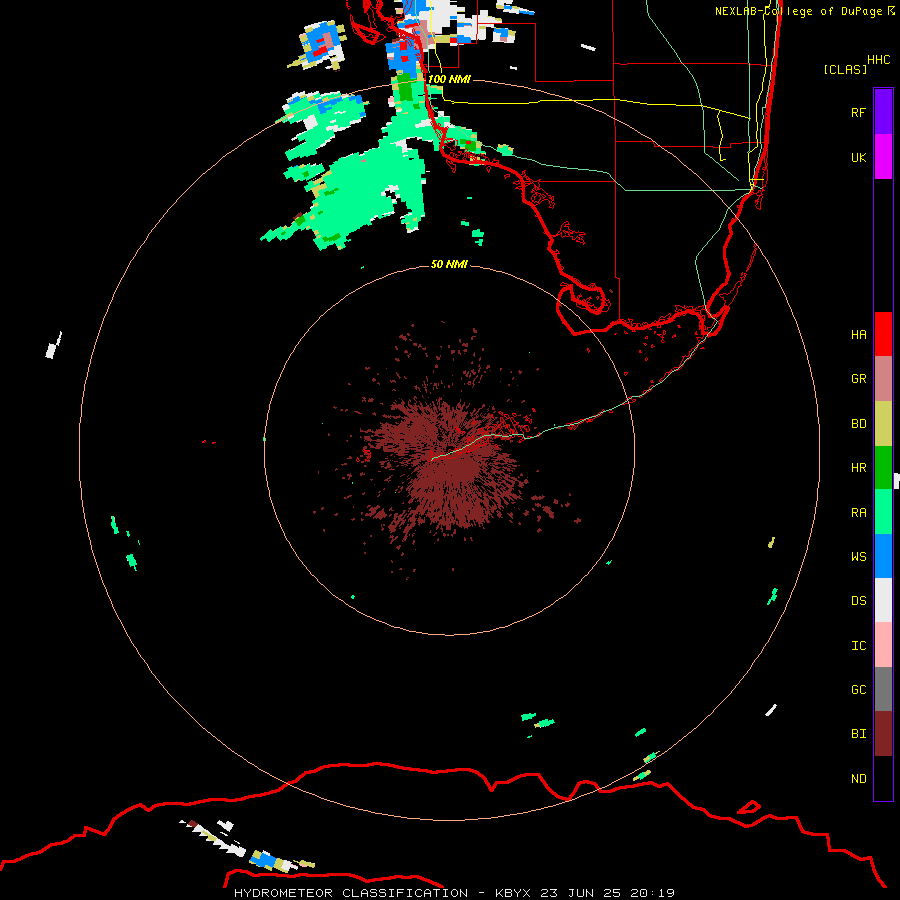The height and width of the screenshot is (900, 900).
Task: Select the GC gray legend swatch
Action: pos(883,689)
